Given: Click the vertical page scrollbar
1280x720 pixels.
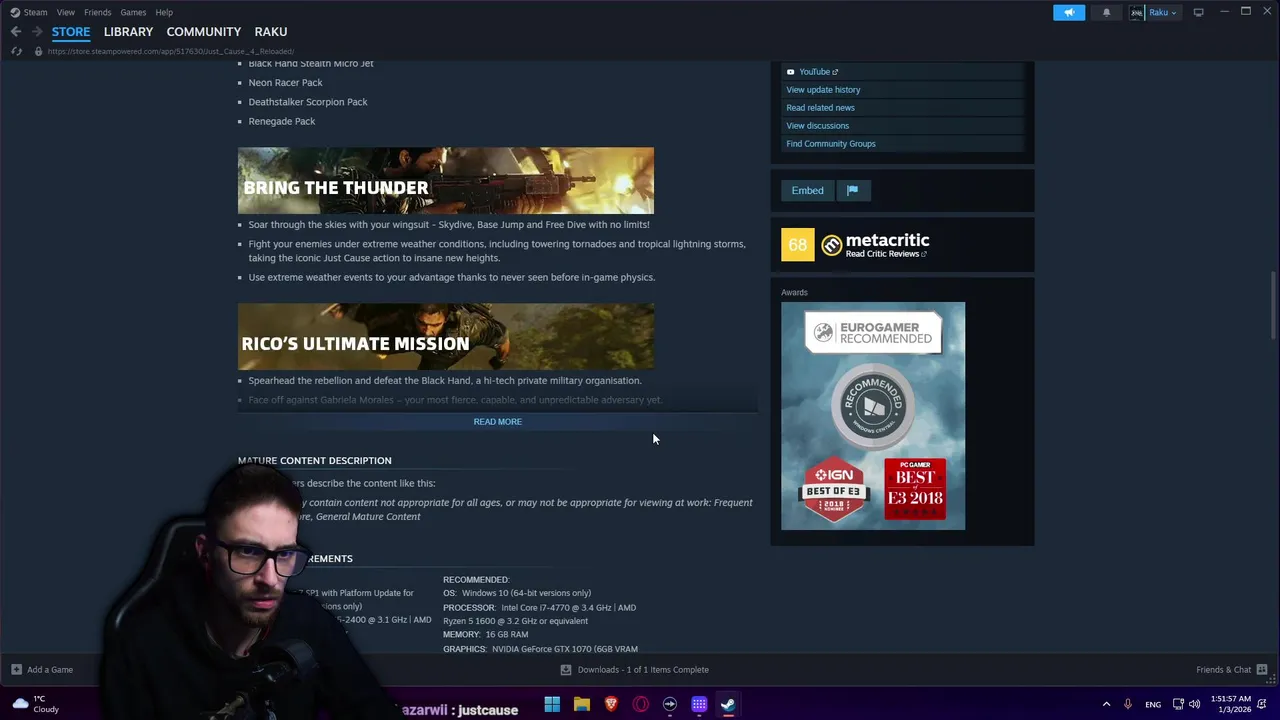Looking at the screenshot, I should (x=1274, y=305).
